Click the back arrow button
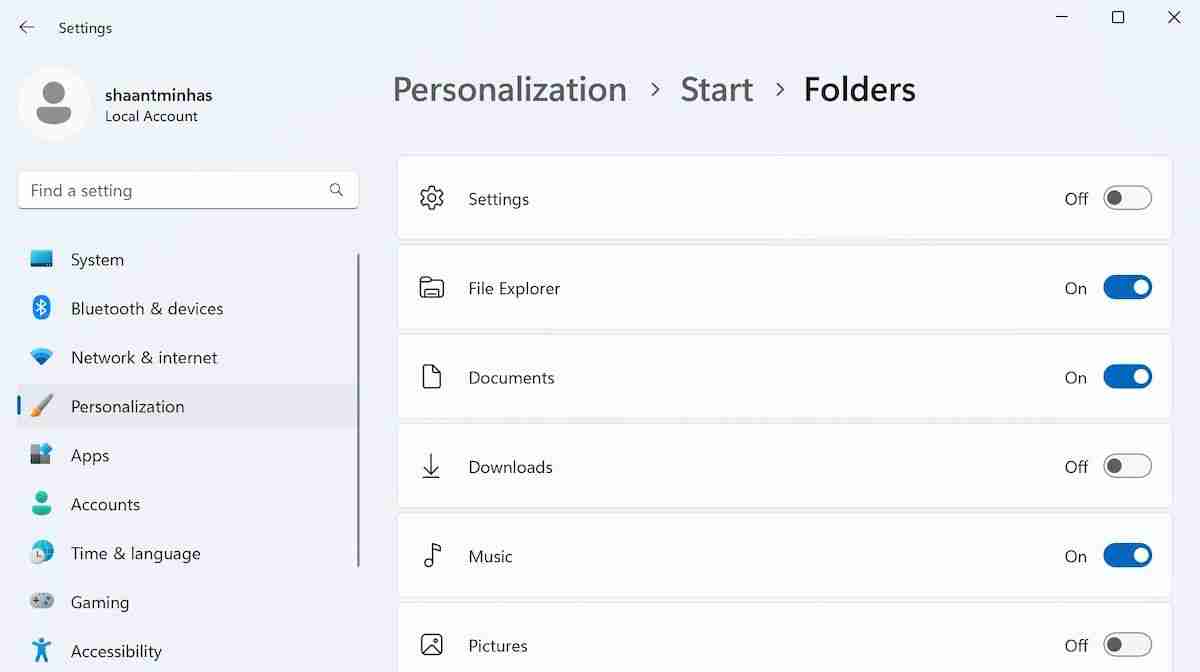 [x=26, y=27]
